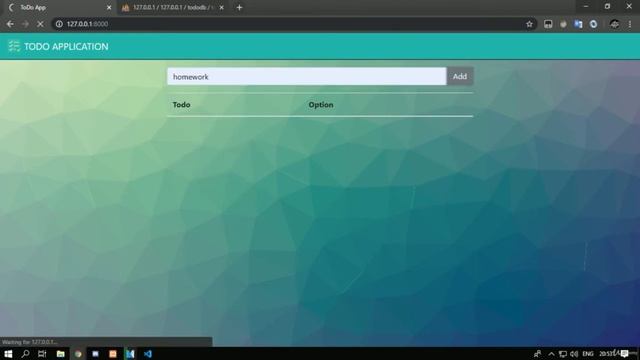
Task: Bookmark this page with the star icon
Action: (x=529, y=24)
